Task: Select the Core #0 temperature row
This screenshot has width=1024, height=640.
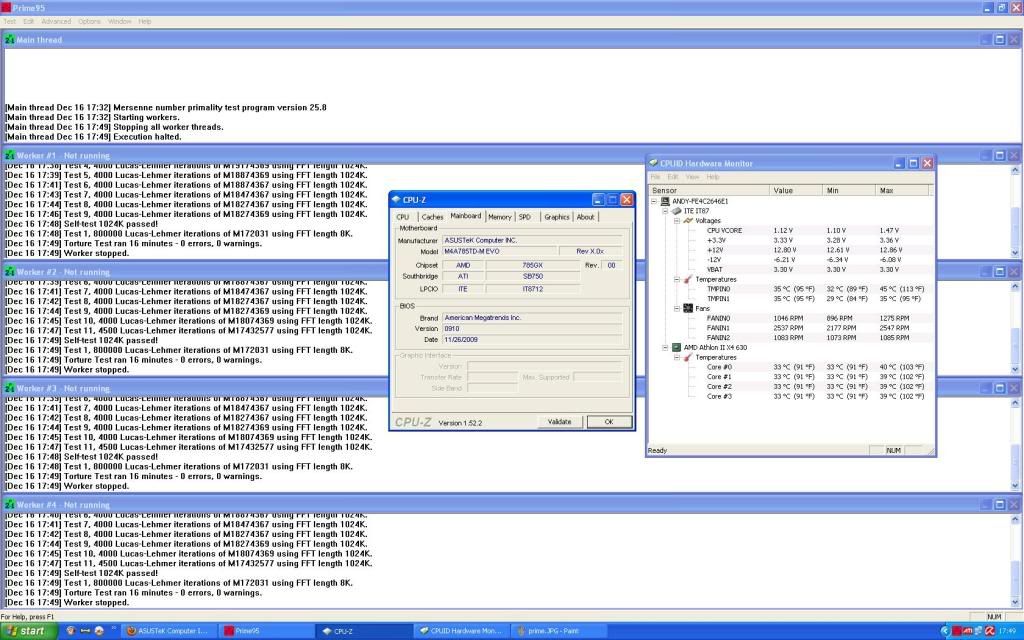Action: 815,367
